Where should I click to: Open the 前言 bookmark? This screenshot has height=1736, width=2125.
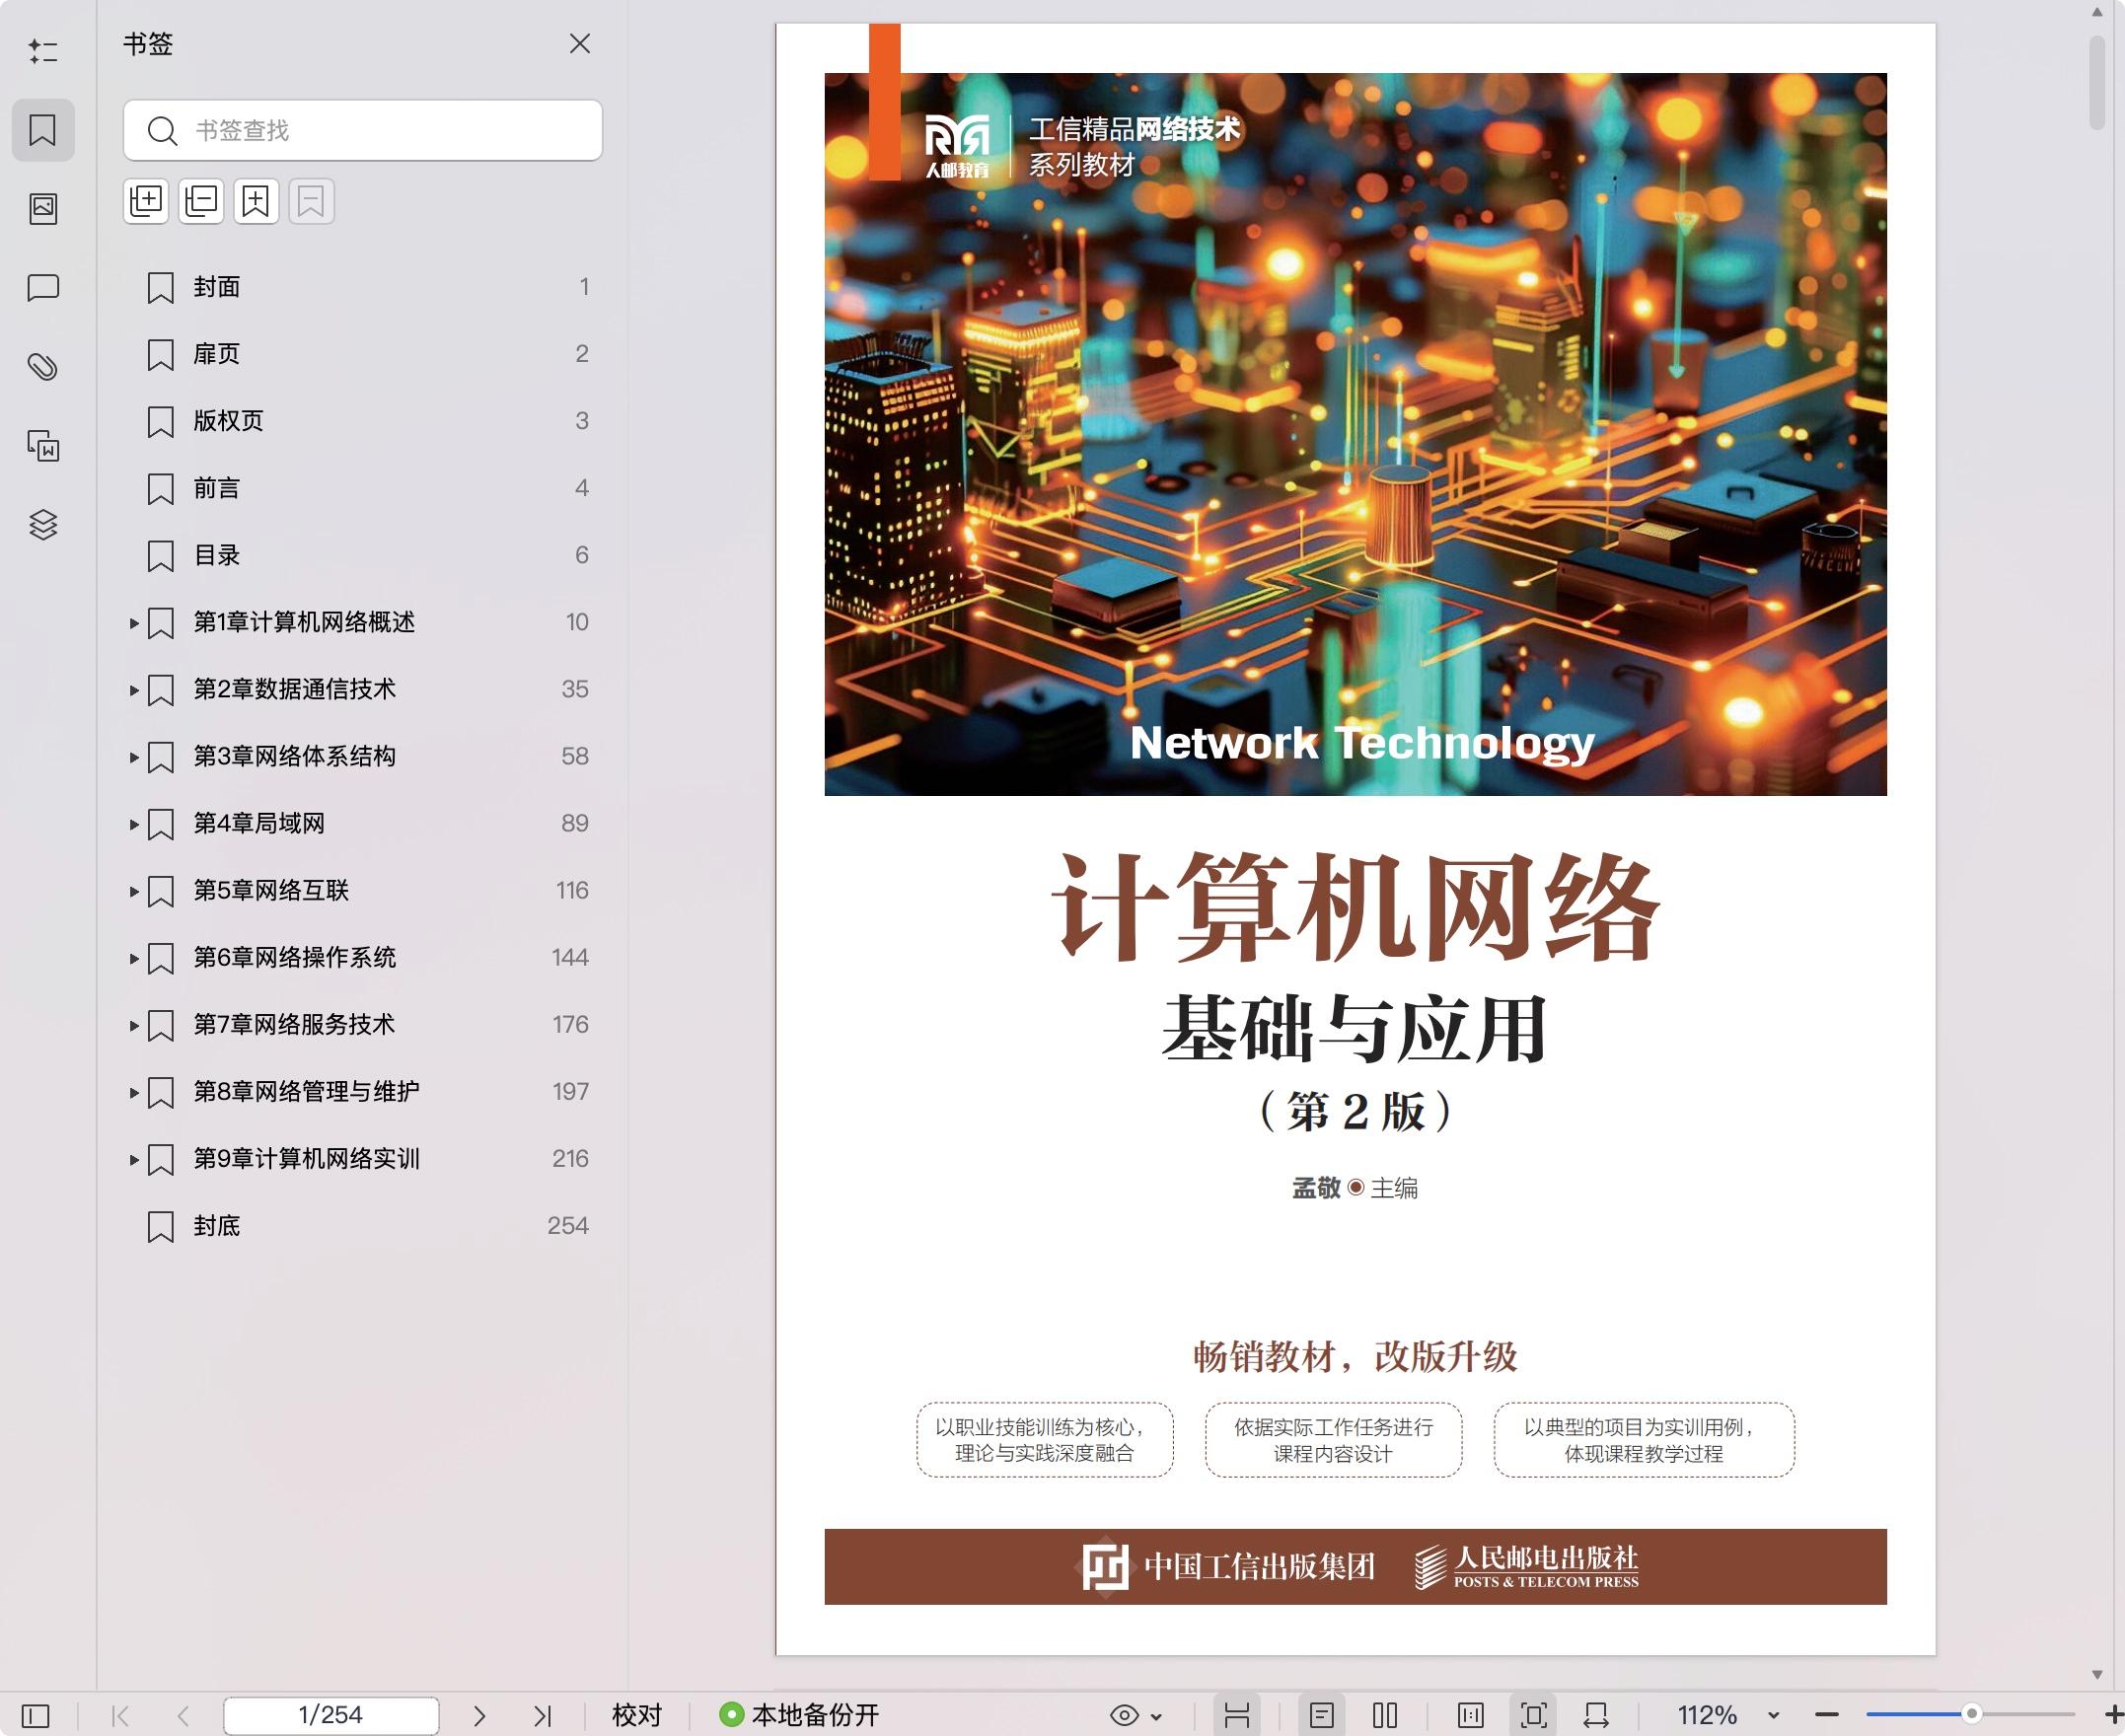pyautogui.click(x=363, y=488)
